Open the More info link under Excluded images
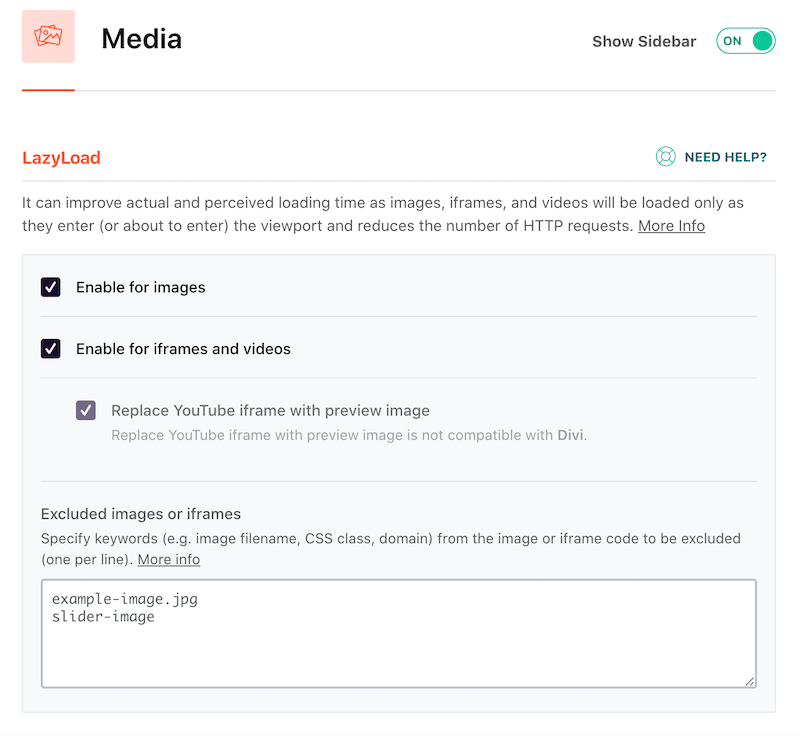This screenshot has height=737, width=800. [x=168, y=559]
